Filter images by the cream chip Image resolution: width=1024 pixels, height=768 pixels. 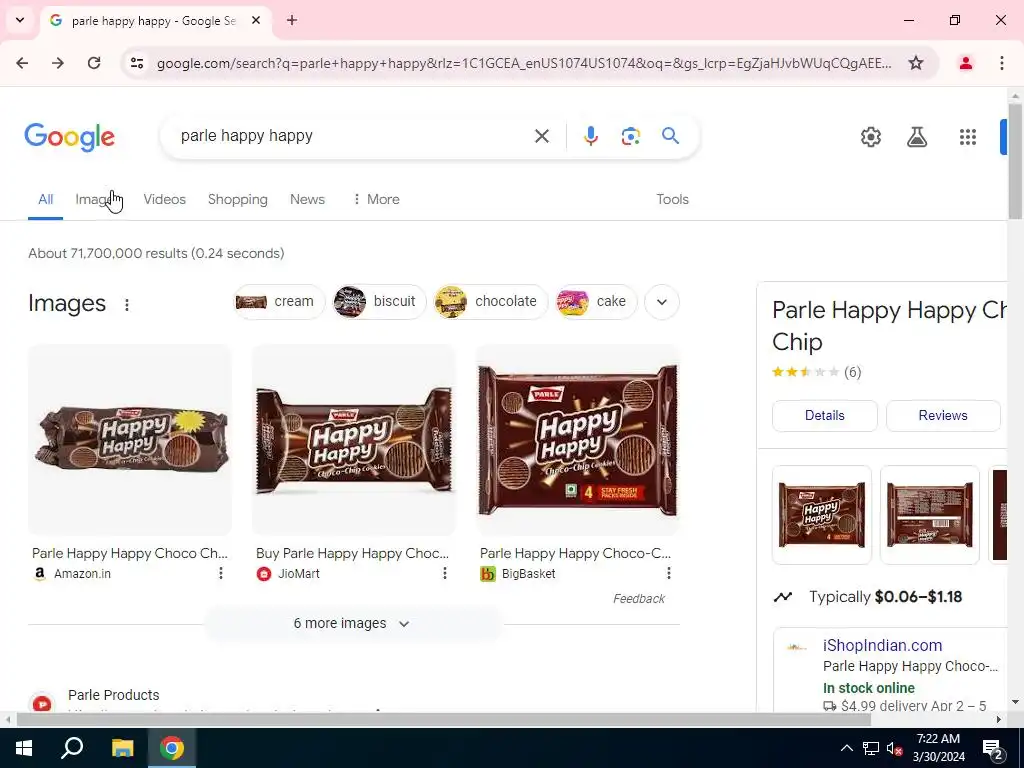[279, 302]
